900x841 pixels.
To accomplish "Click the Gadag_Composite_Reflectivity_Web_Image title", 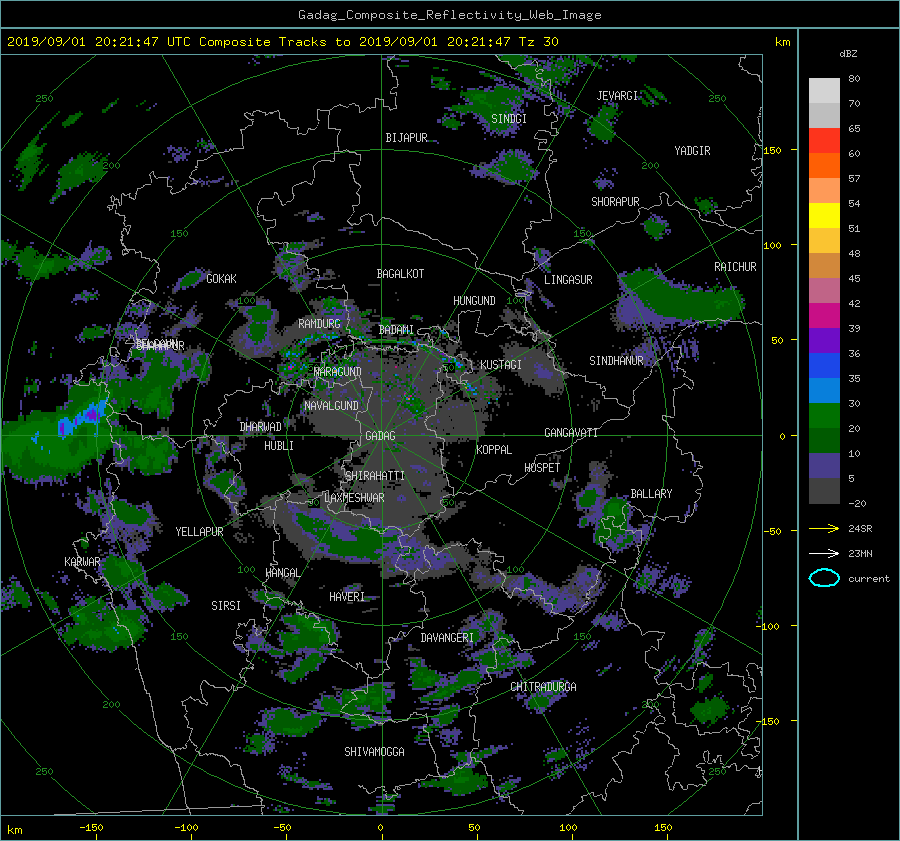I will coord(449,15).
